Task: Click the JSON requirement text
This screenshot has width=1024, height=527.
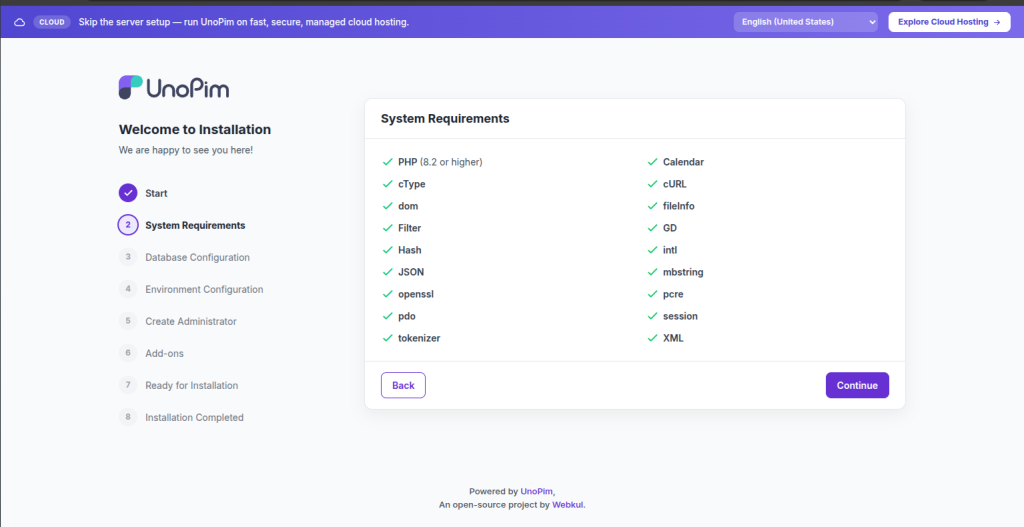Action: coord(411,272)
